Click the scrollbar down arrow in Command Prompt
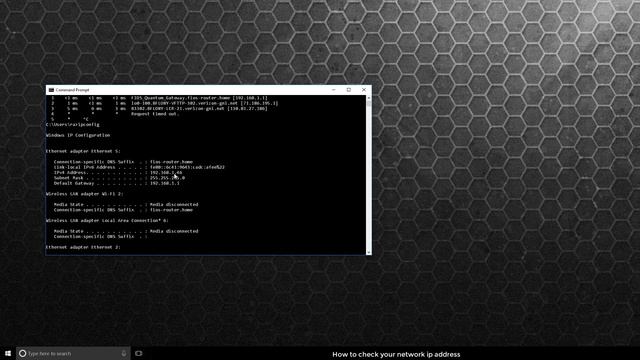 pyautogui.click(x=369, y=253)
